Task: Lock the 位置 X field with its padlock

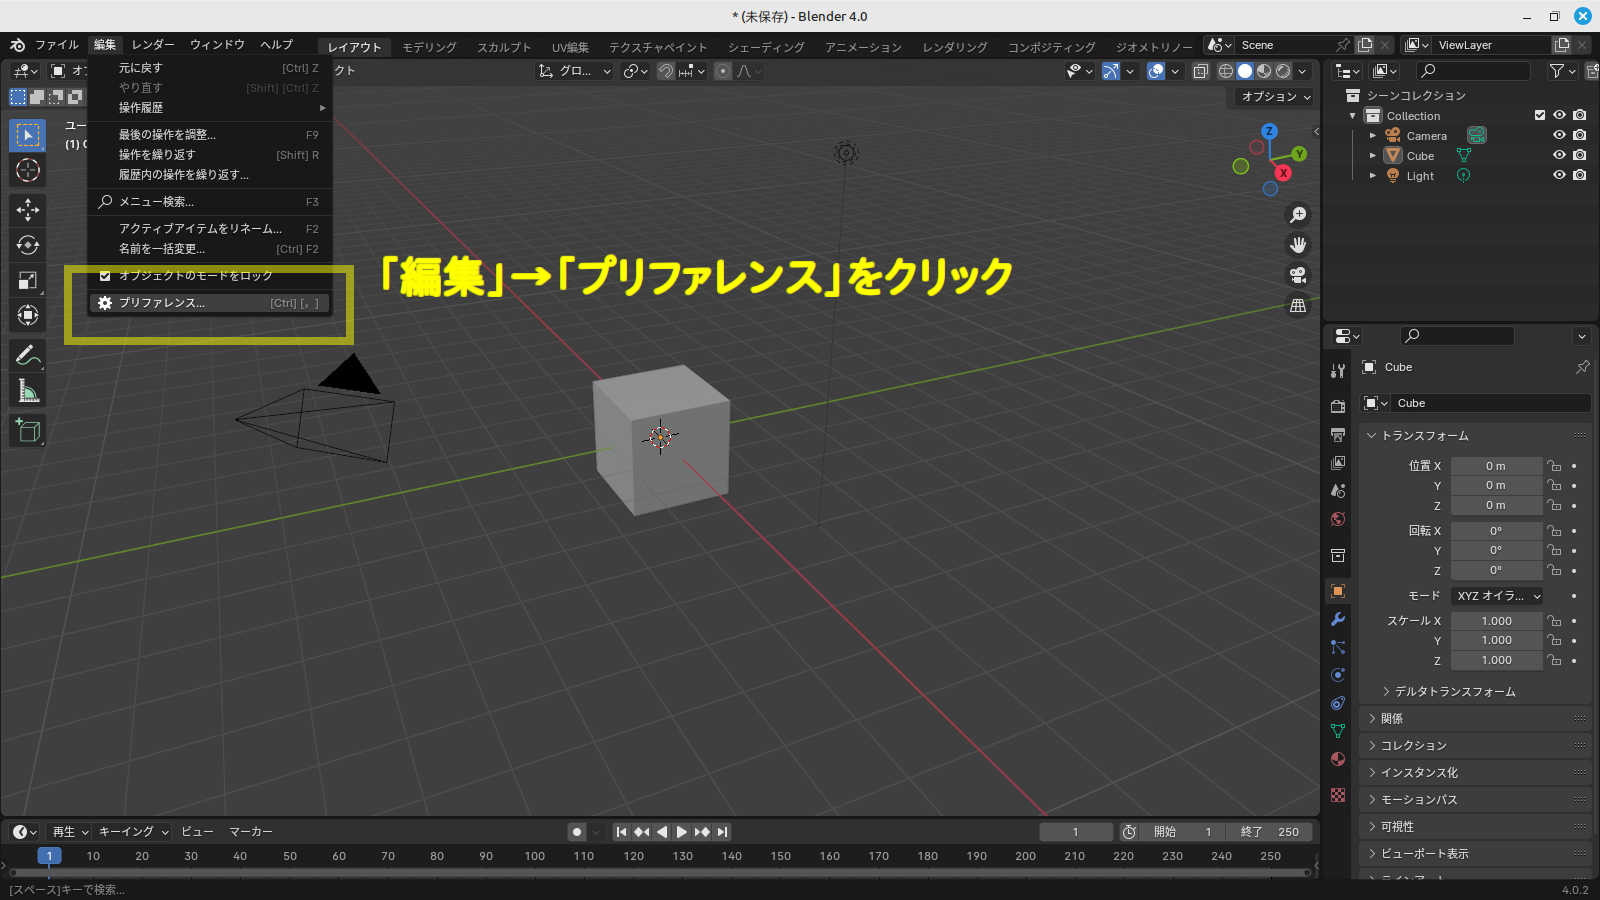Action: tap(1555, 465)
